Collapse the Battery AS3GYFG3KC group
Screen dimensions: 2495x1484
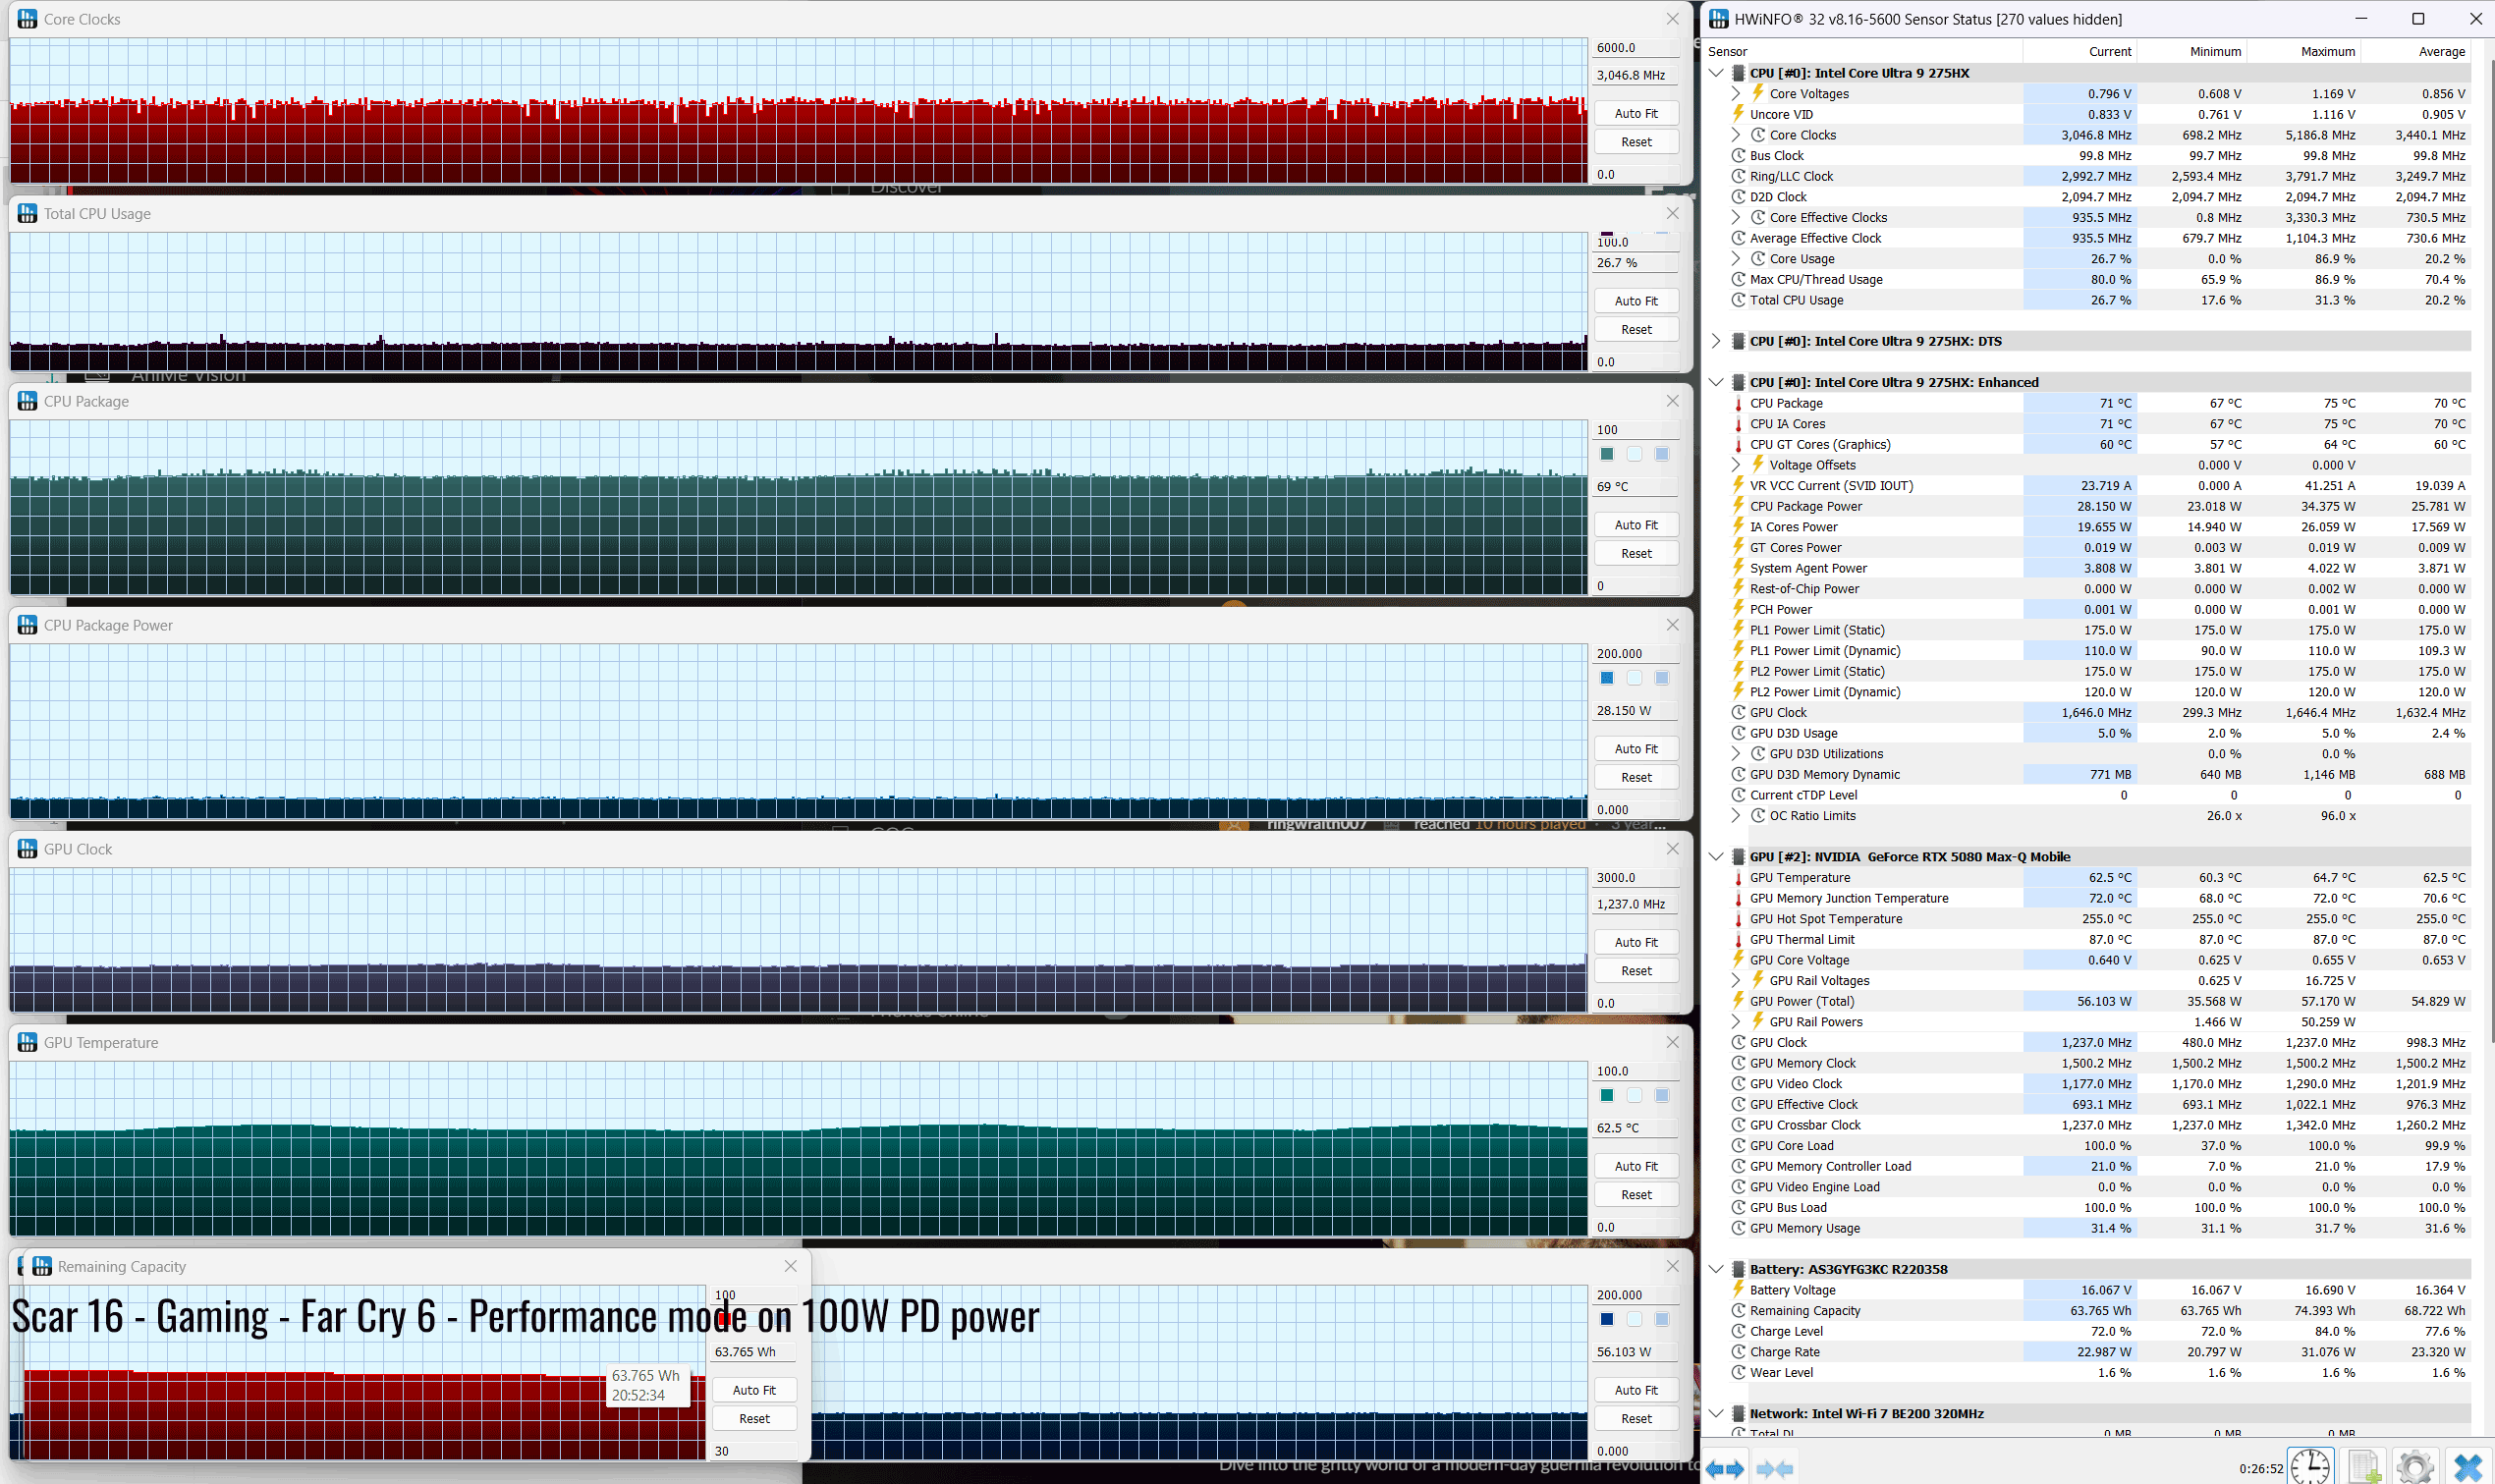tap(1717, 1269)
